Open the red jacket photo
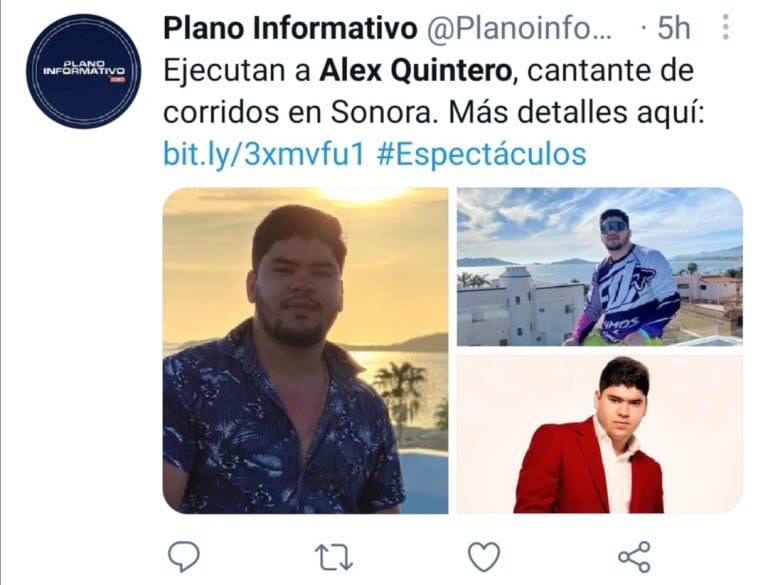 [600, 435]
